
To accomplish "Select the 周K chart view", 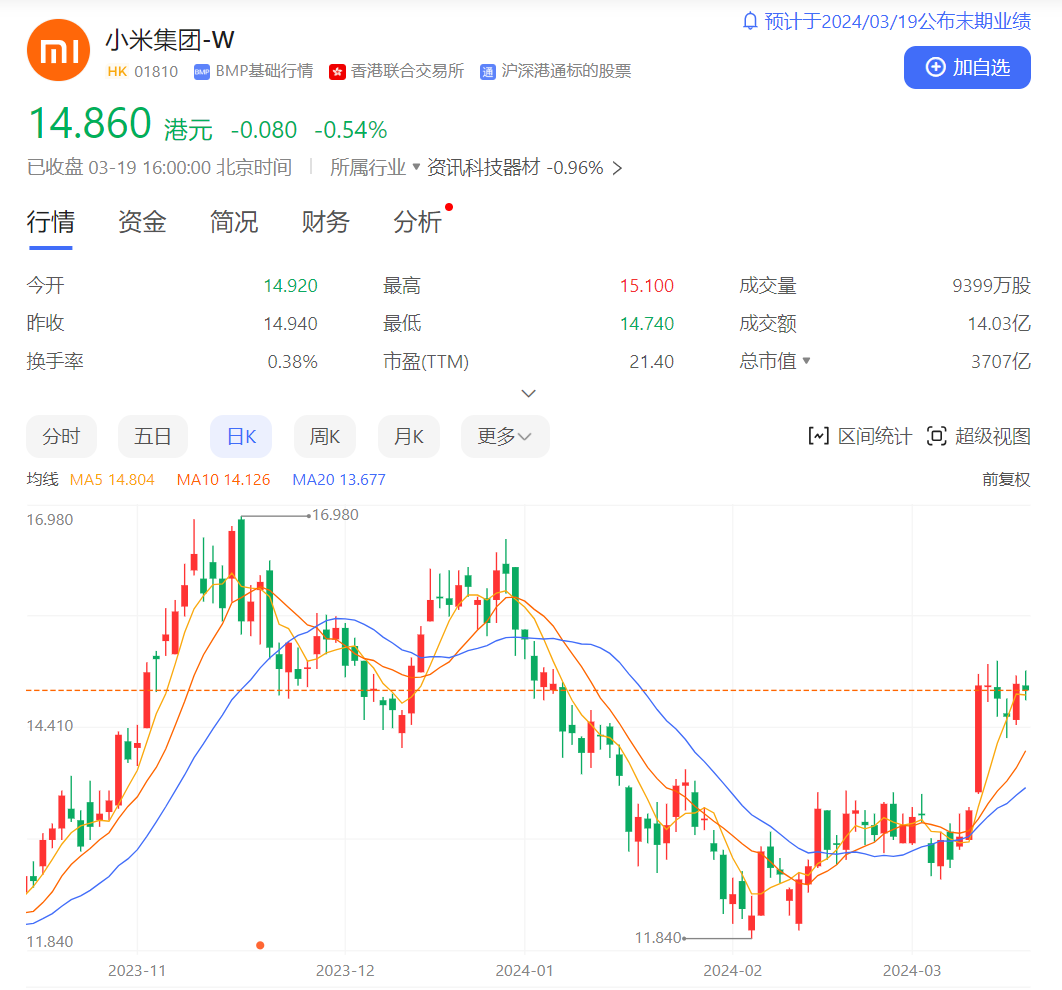I will click(x=324, y=437).
